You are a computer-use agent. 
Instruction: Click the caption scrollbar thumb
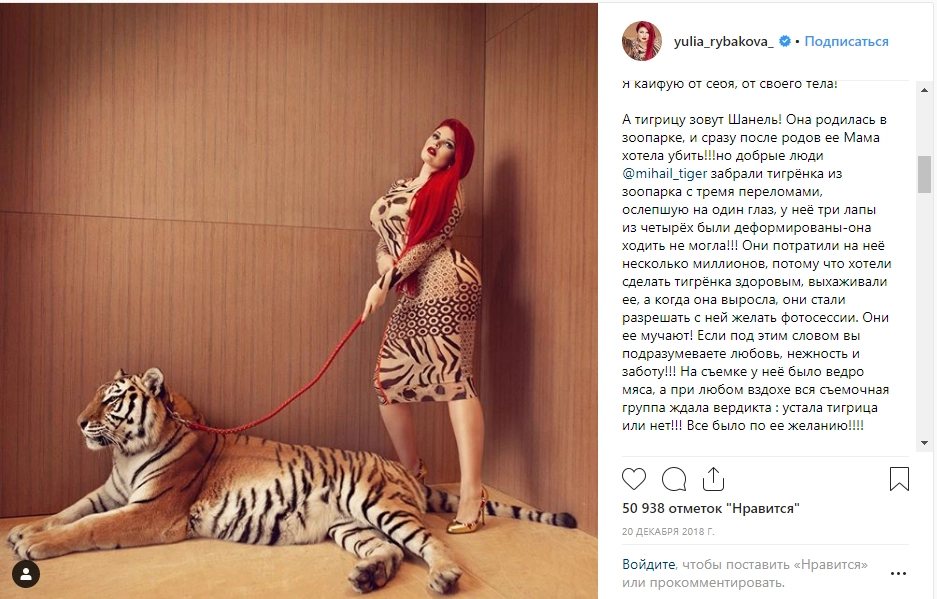[924, 174]
